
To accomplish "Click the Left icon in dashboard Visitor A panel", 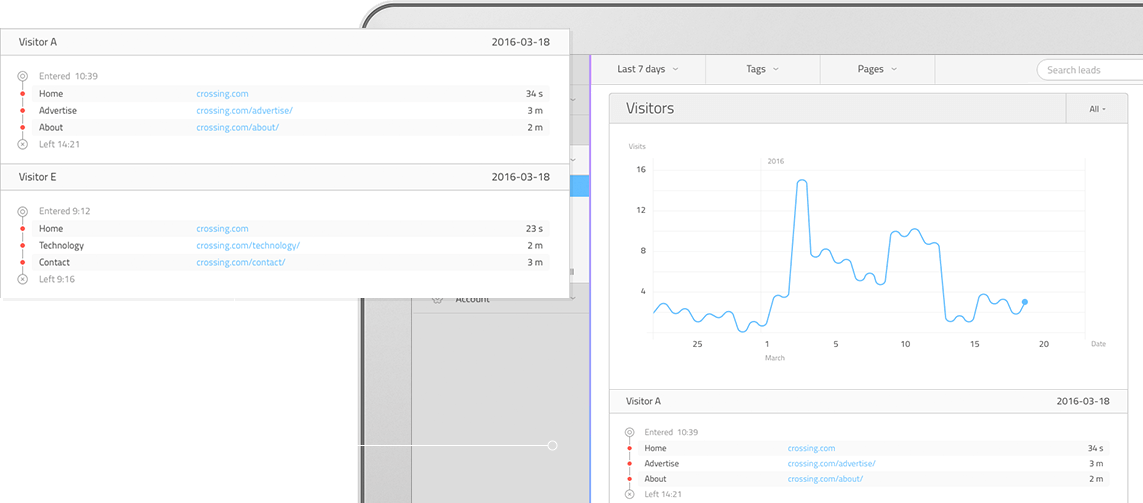I will [x=629, y=494].
